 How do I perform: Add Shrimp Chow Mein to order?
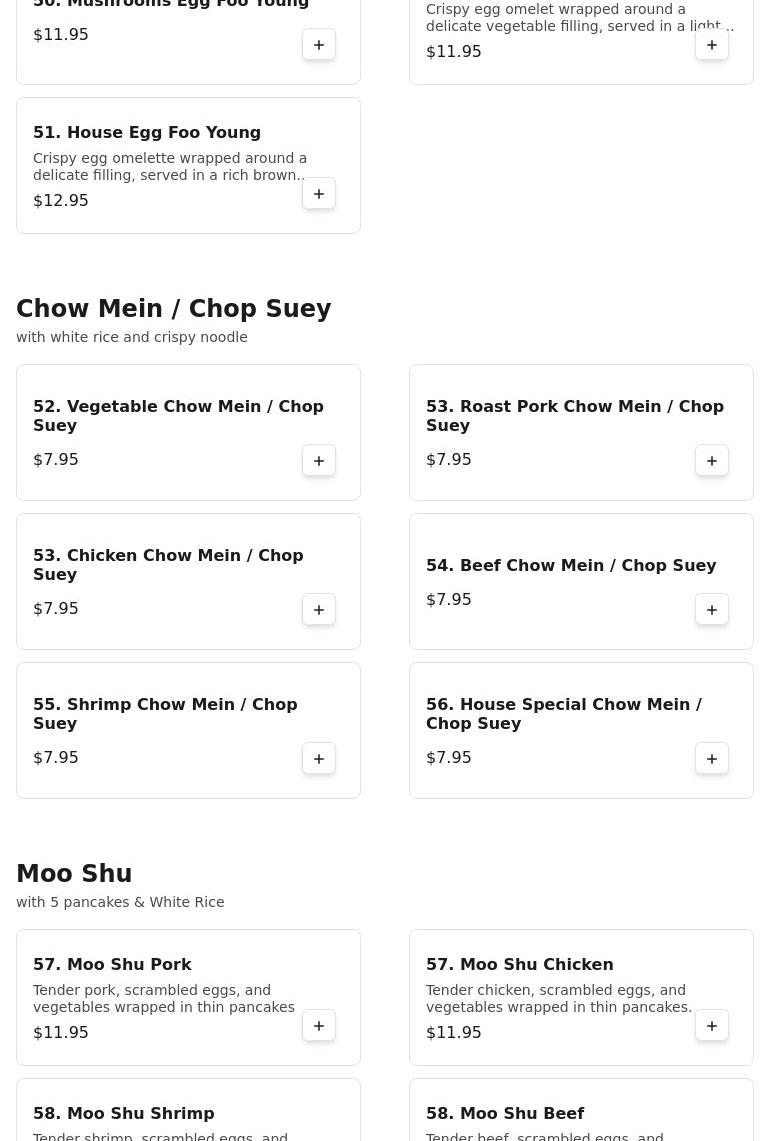319,759
